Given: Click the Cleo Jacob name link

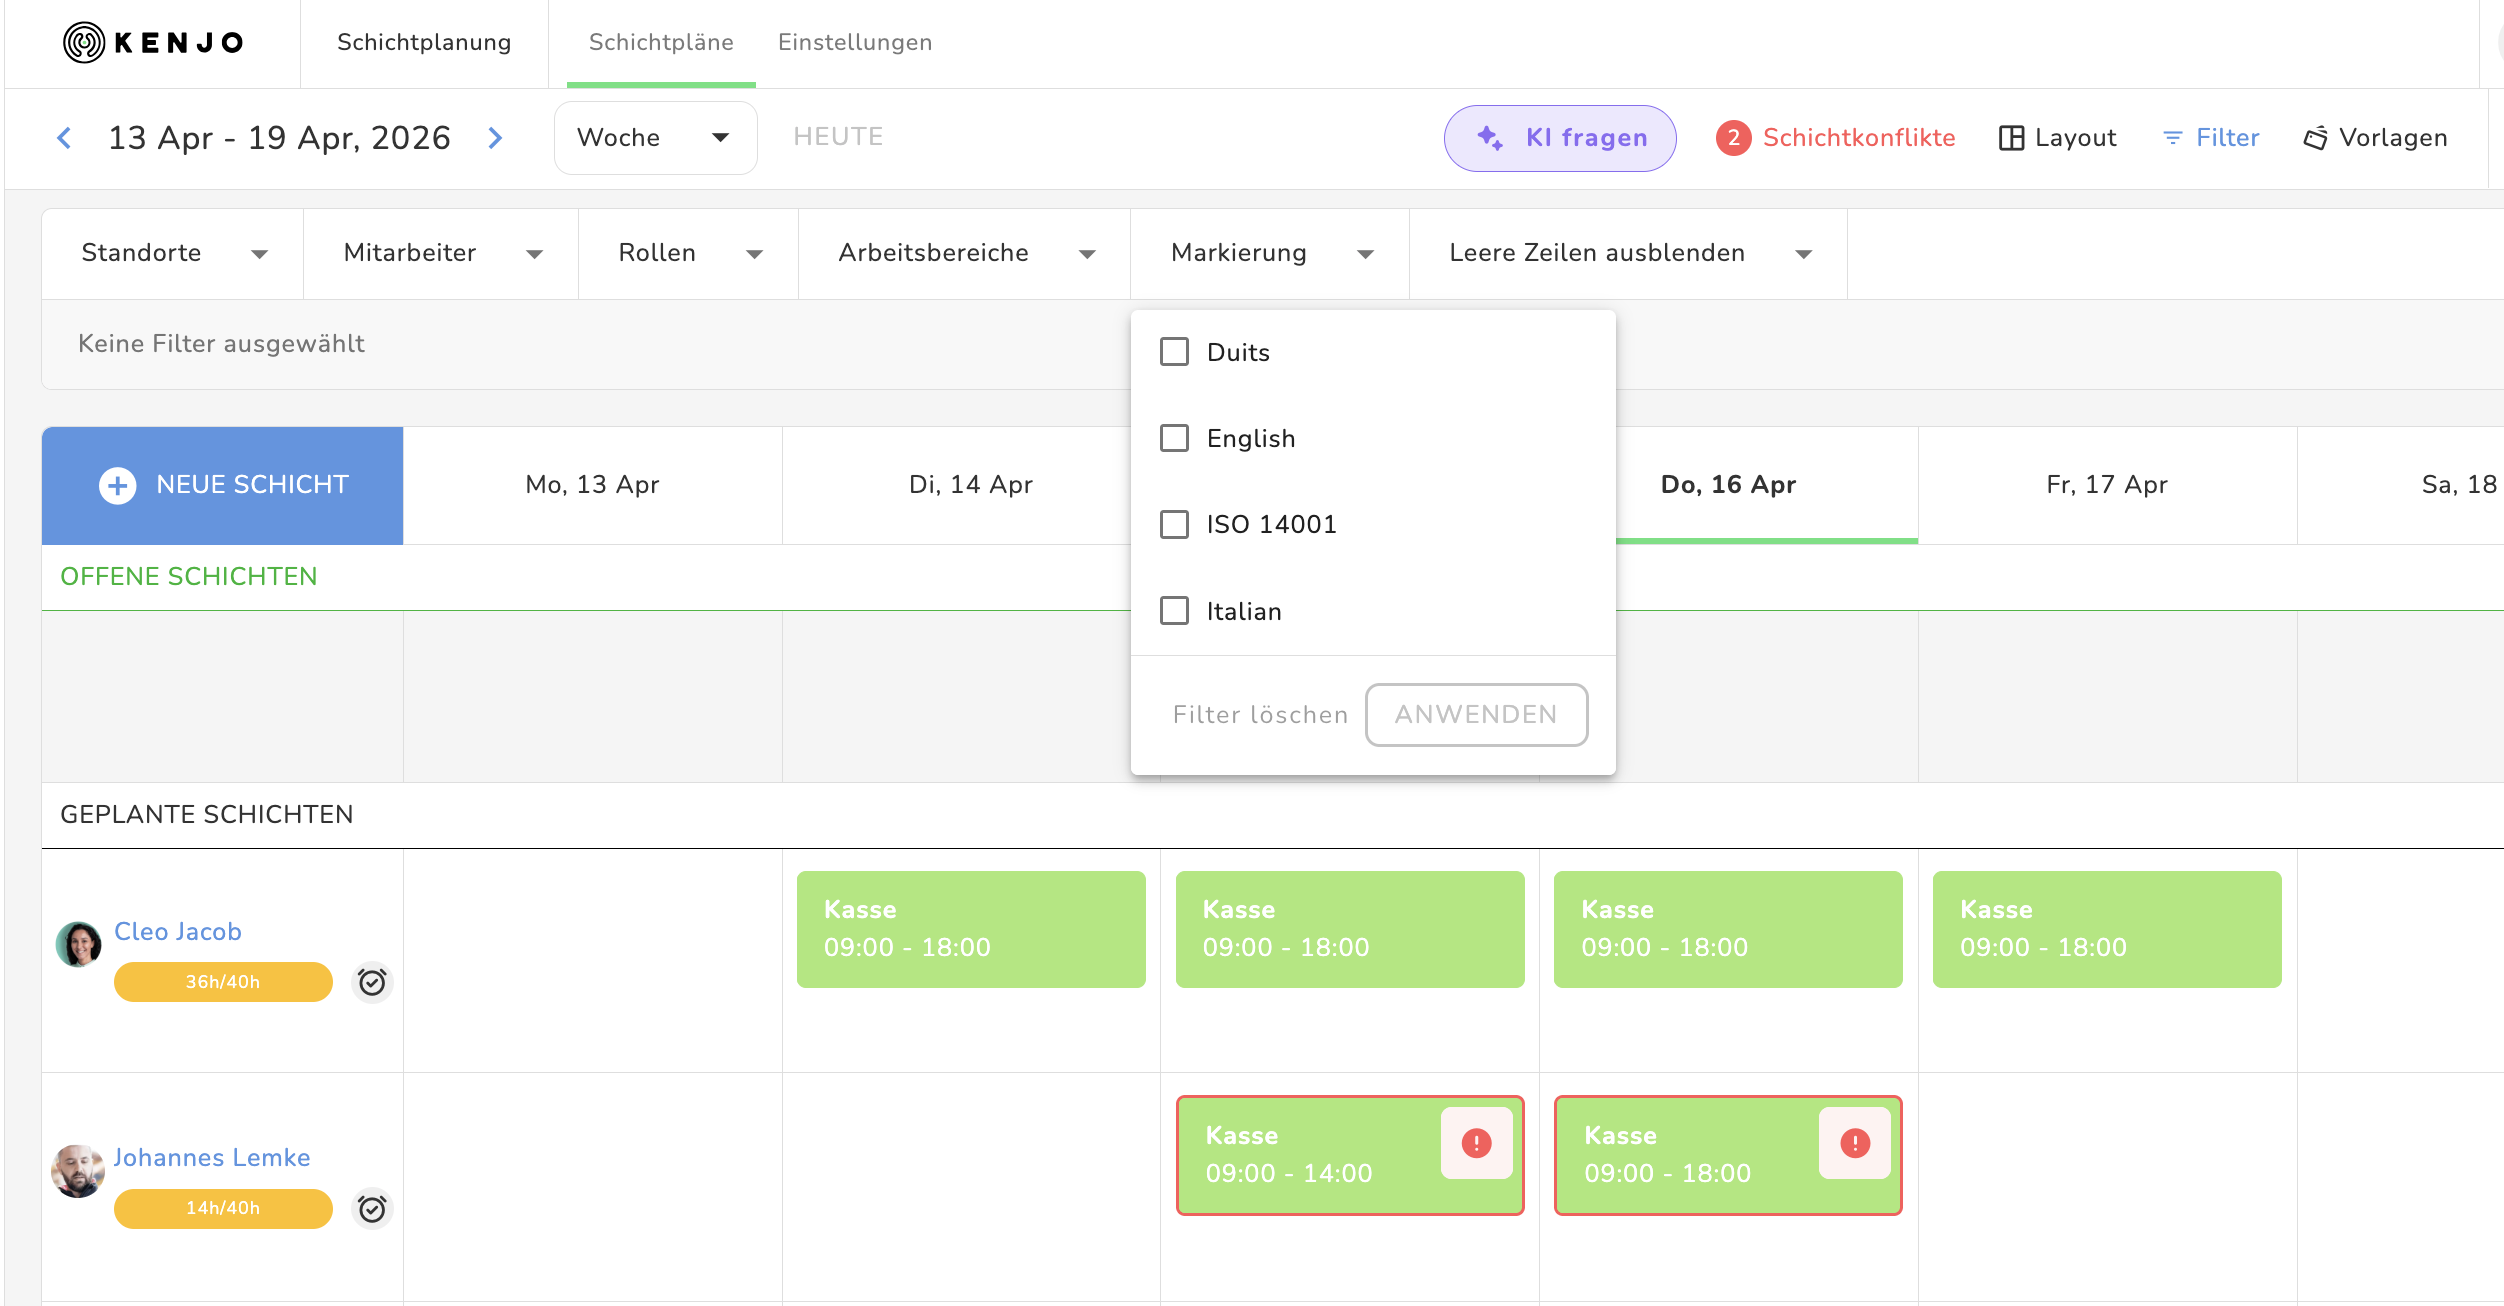Looking at the screenshot, I should 178,931.
